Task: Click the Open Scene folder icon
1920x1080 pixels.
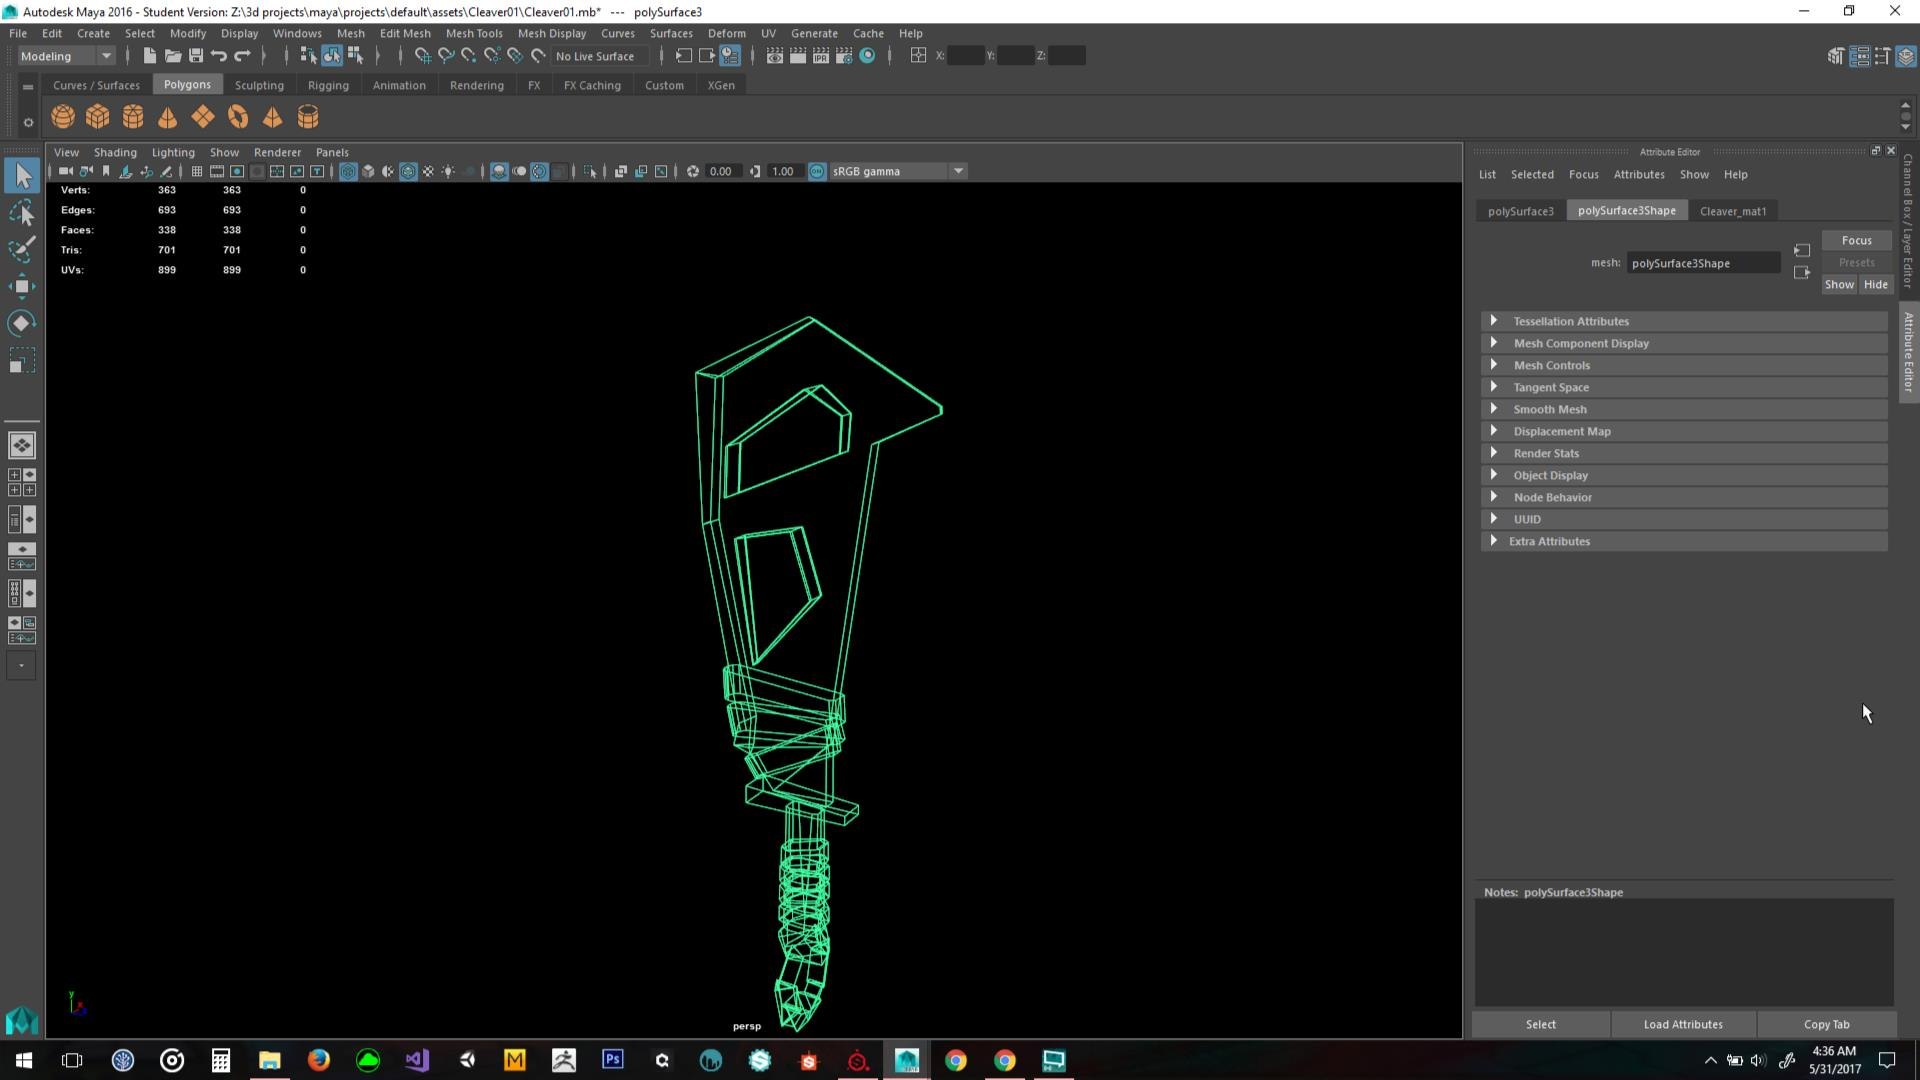Action: (173, 56)
